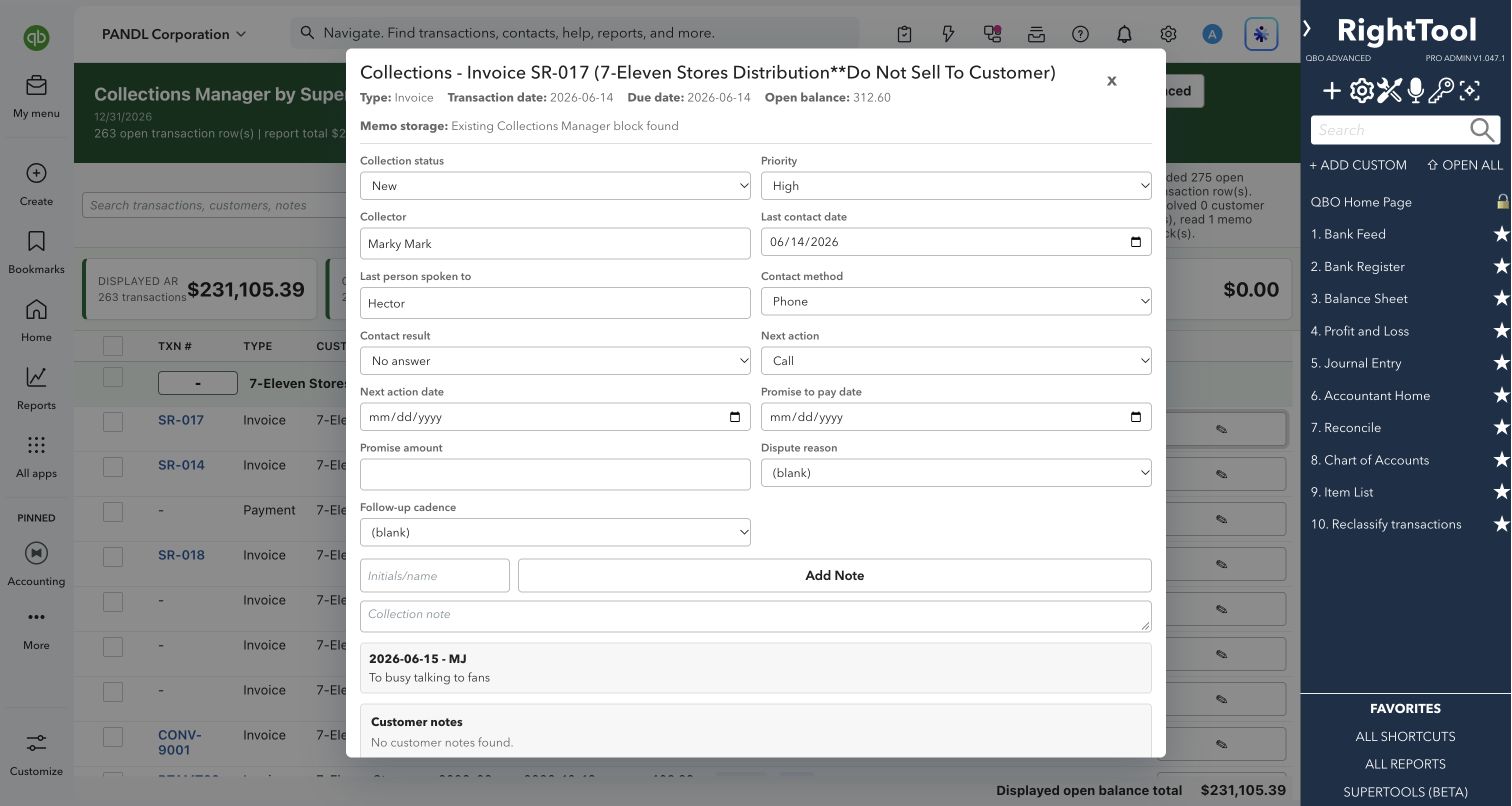Open Dispute reason dropdown

click(x=956, y=473)
